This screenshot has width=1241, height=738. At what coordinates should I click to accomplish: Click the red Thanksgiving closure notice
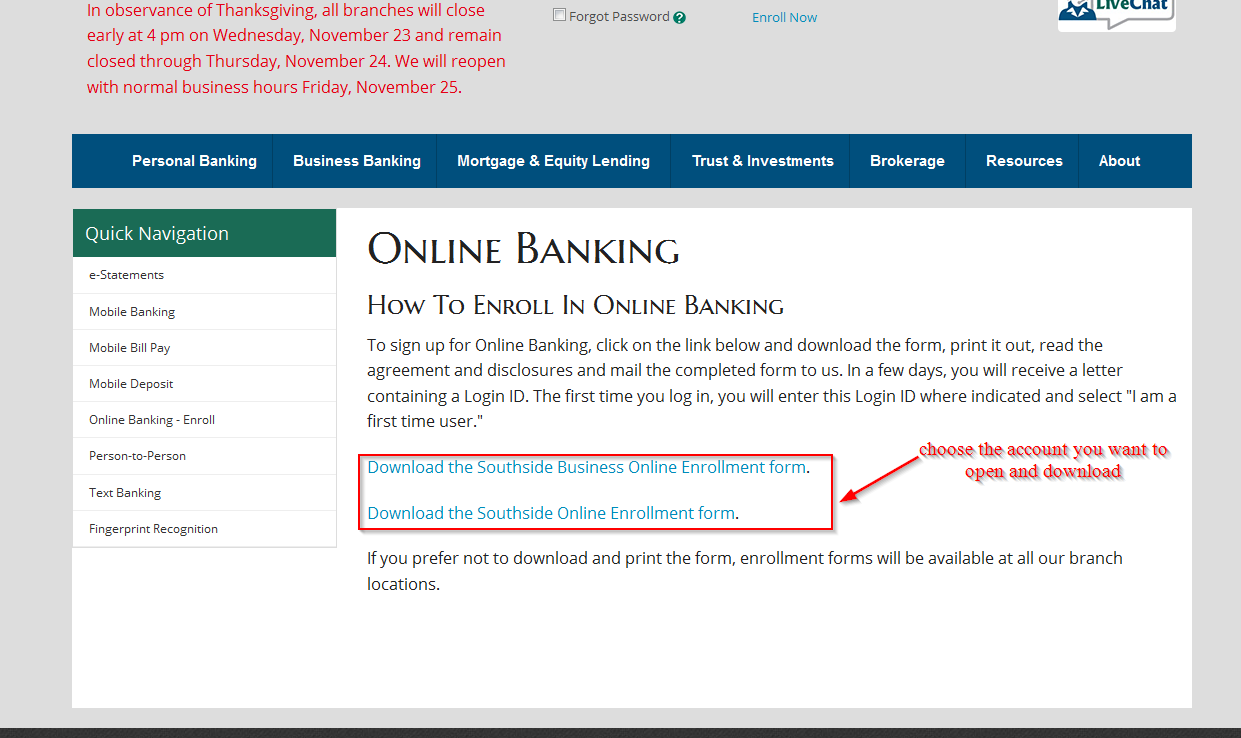click(296, 48)
